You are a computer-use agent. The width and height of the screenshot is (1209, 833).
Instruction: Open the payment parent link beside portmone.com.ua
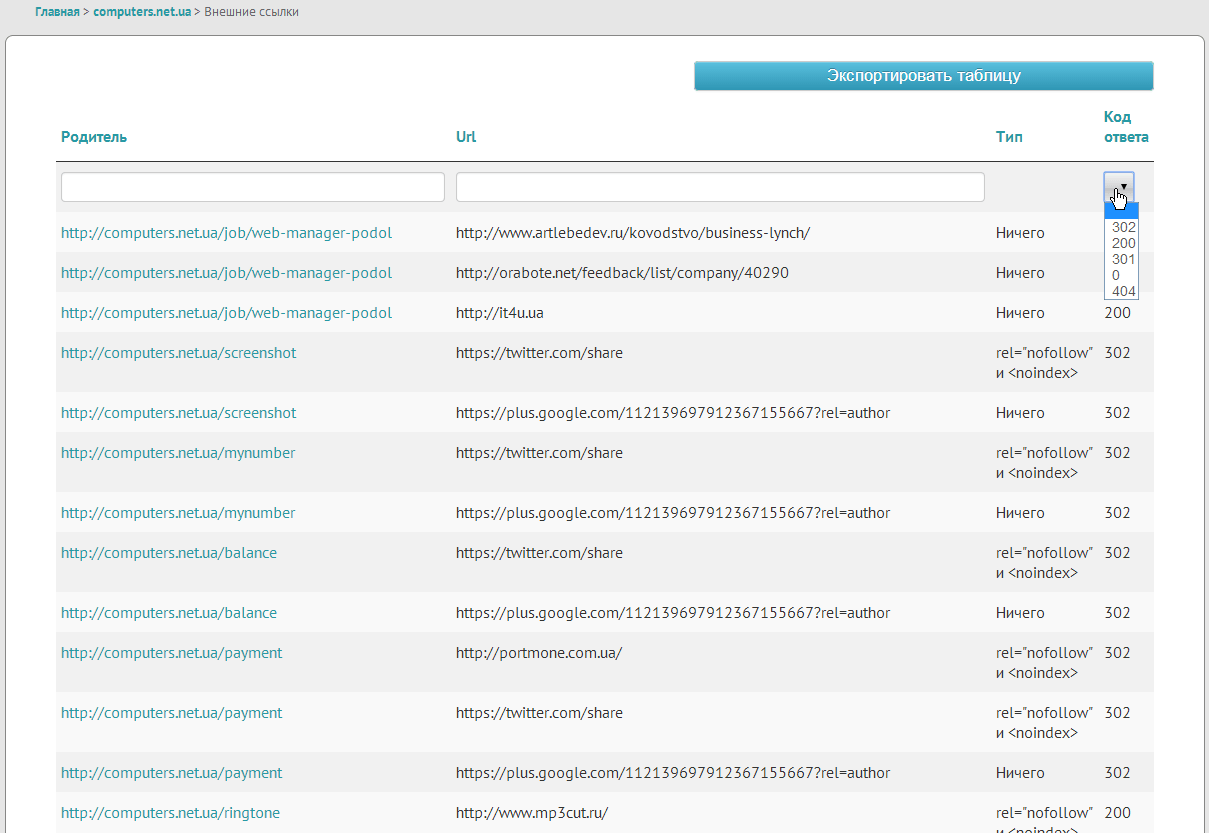(x=171, y=653)
